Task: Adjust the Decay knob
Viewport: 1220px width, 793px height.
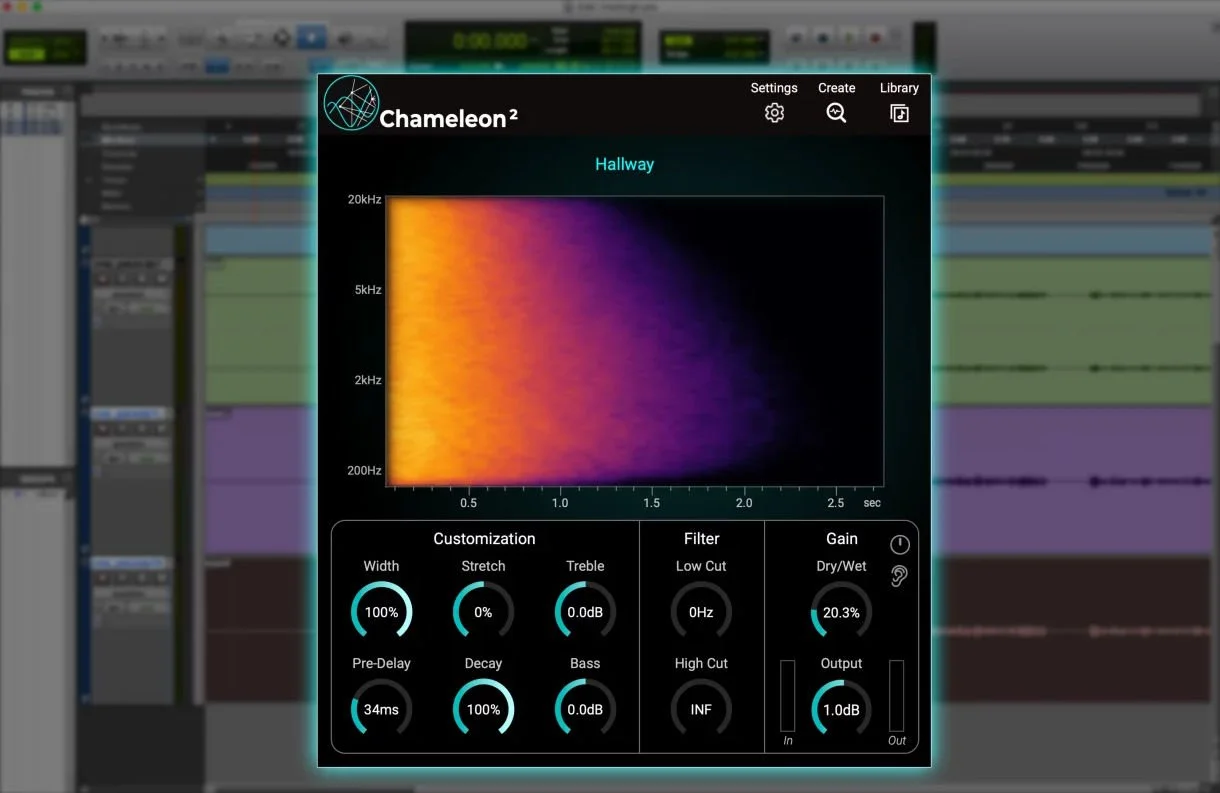Action: pyautogui.click(x=483, y=709)
